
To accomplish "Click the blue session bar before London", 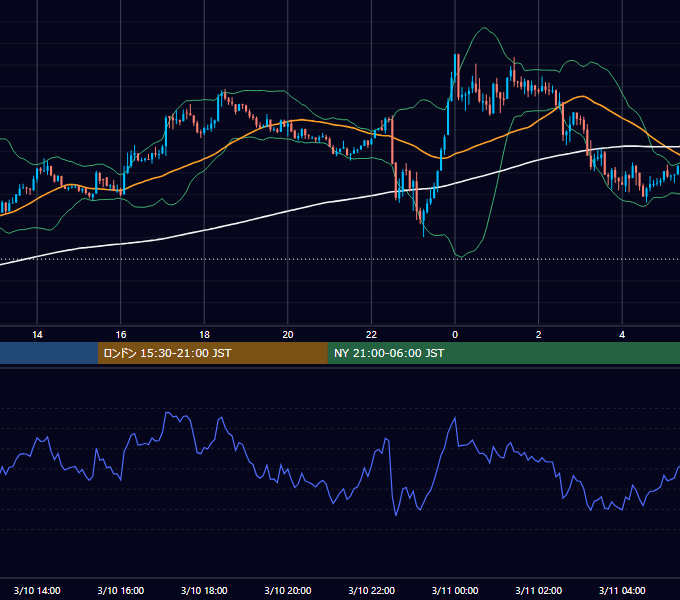I will tap(49, 353).
